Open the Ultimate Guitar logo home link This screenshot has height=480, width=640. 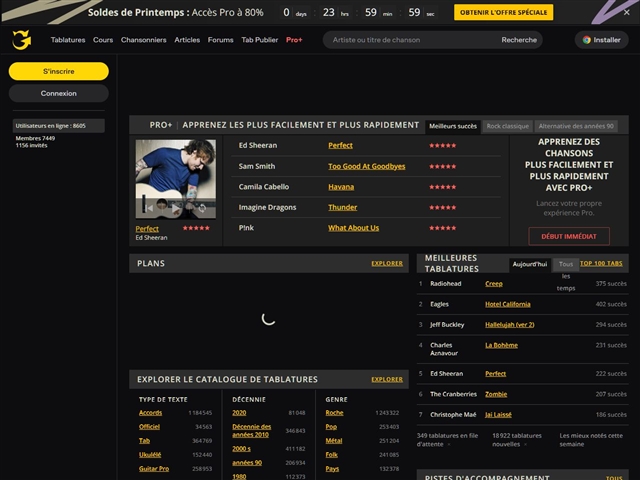pyautogui.click(x=22, y=40)
